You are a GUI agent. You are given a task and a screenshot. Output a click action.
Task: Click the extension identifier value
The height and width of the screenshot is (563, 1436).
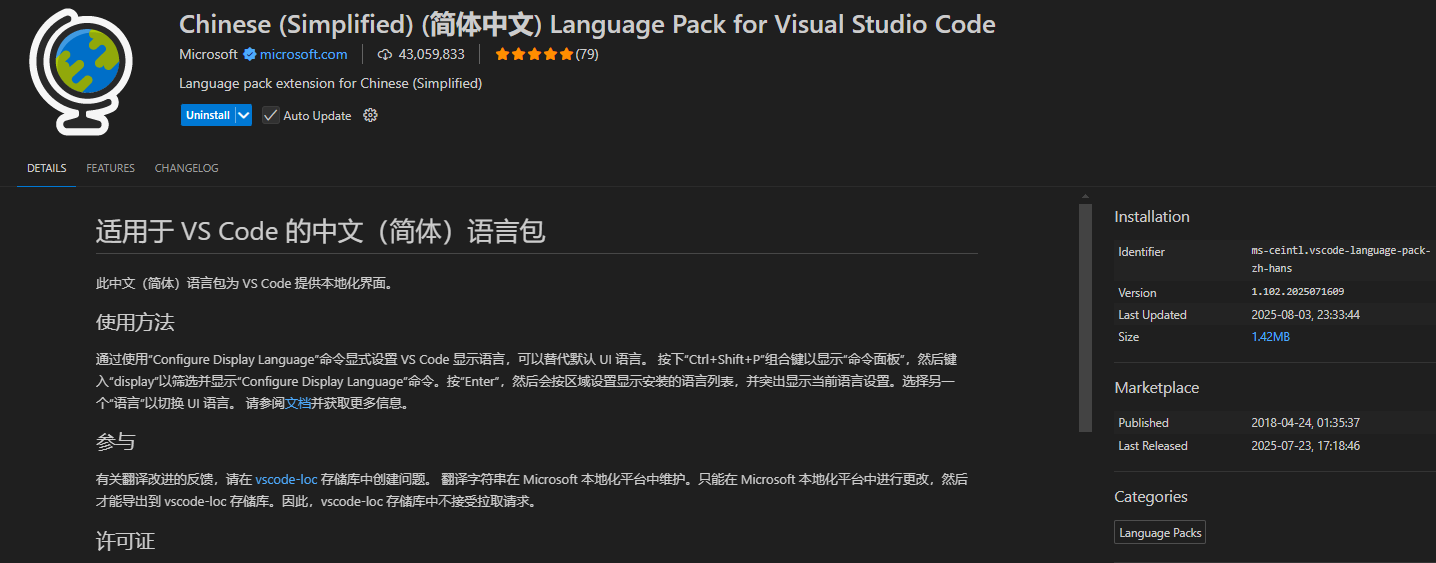pos(1341,259)
